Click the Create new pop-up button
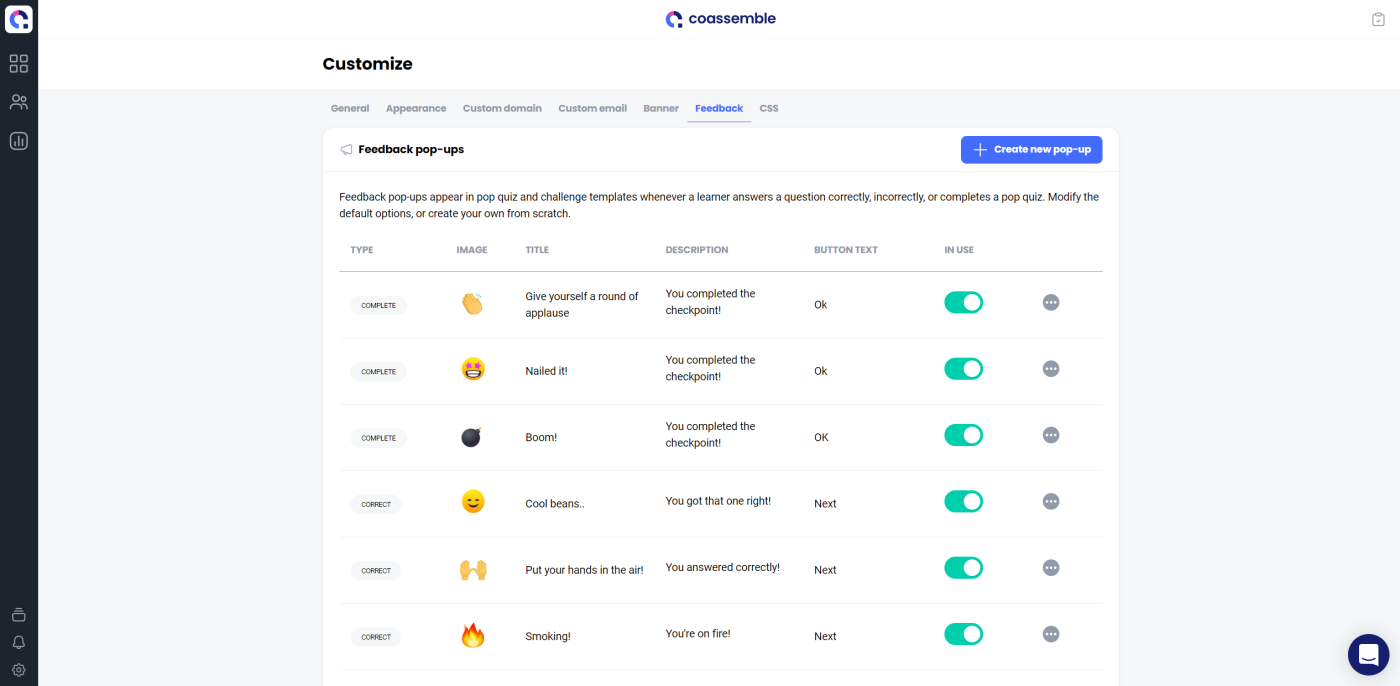This screenshot has width=1400, height=686. 1031,150
